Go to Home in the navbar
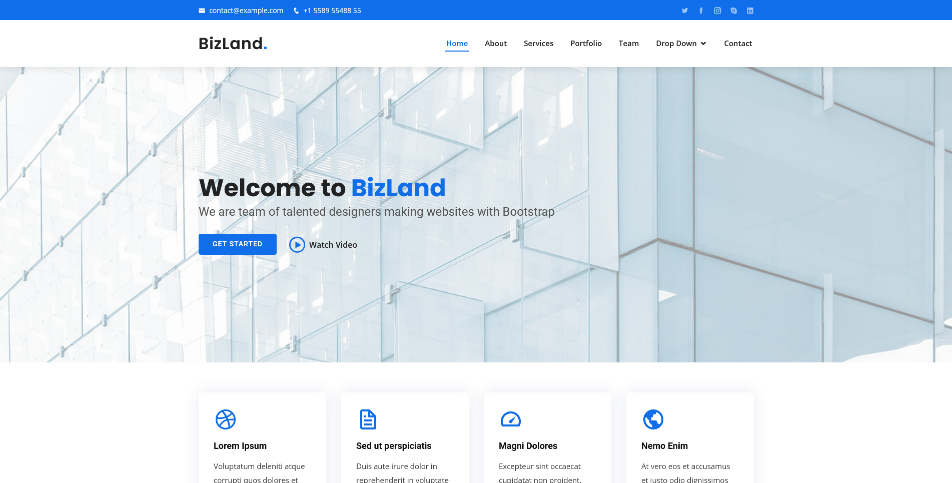 point(457,44)
